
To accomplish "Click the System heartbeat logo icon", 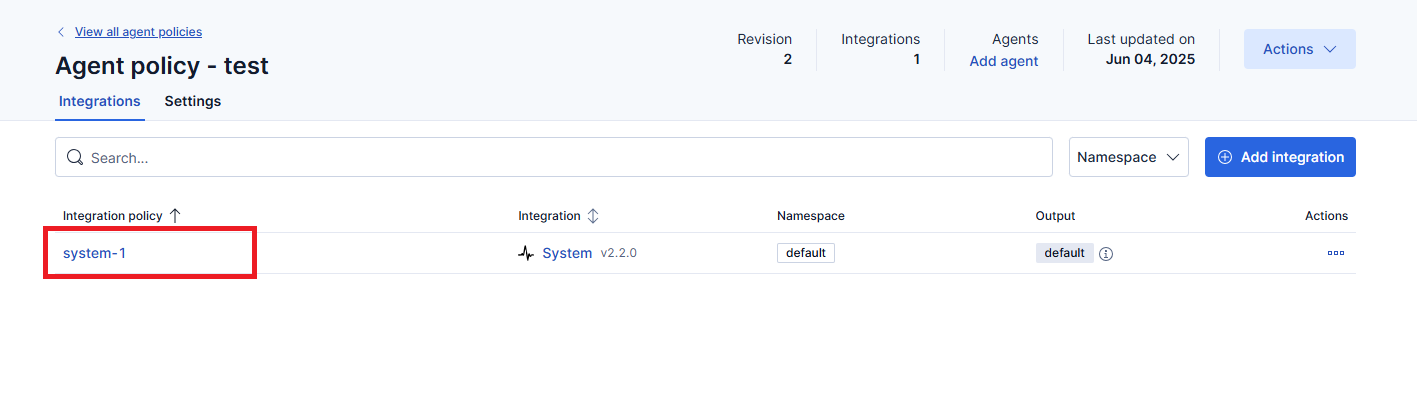I will [526, 253].
